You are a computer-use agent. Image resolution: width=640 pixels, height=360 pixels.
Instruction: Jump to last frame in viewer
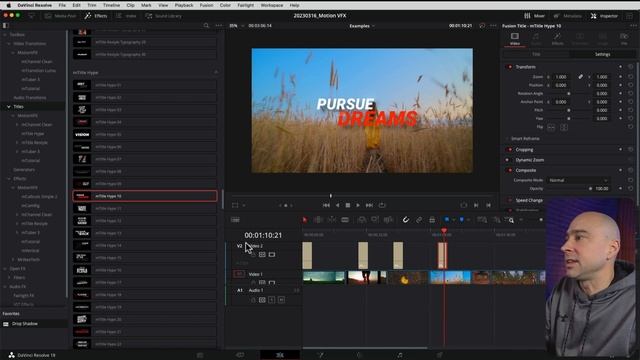pos(369,205)
